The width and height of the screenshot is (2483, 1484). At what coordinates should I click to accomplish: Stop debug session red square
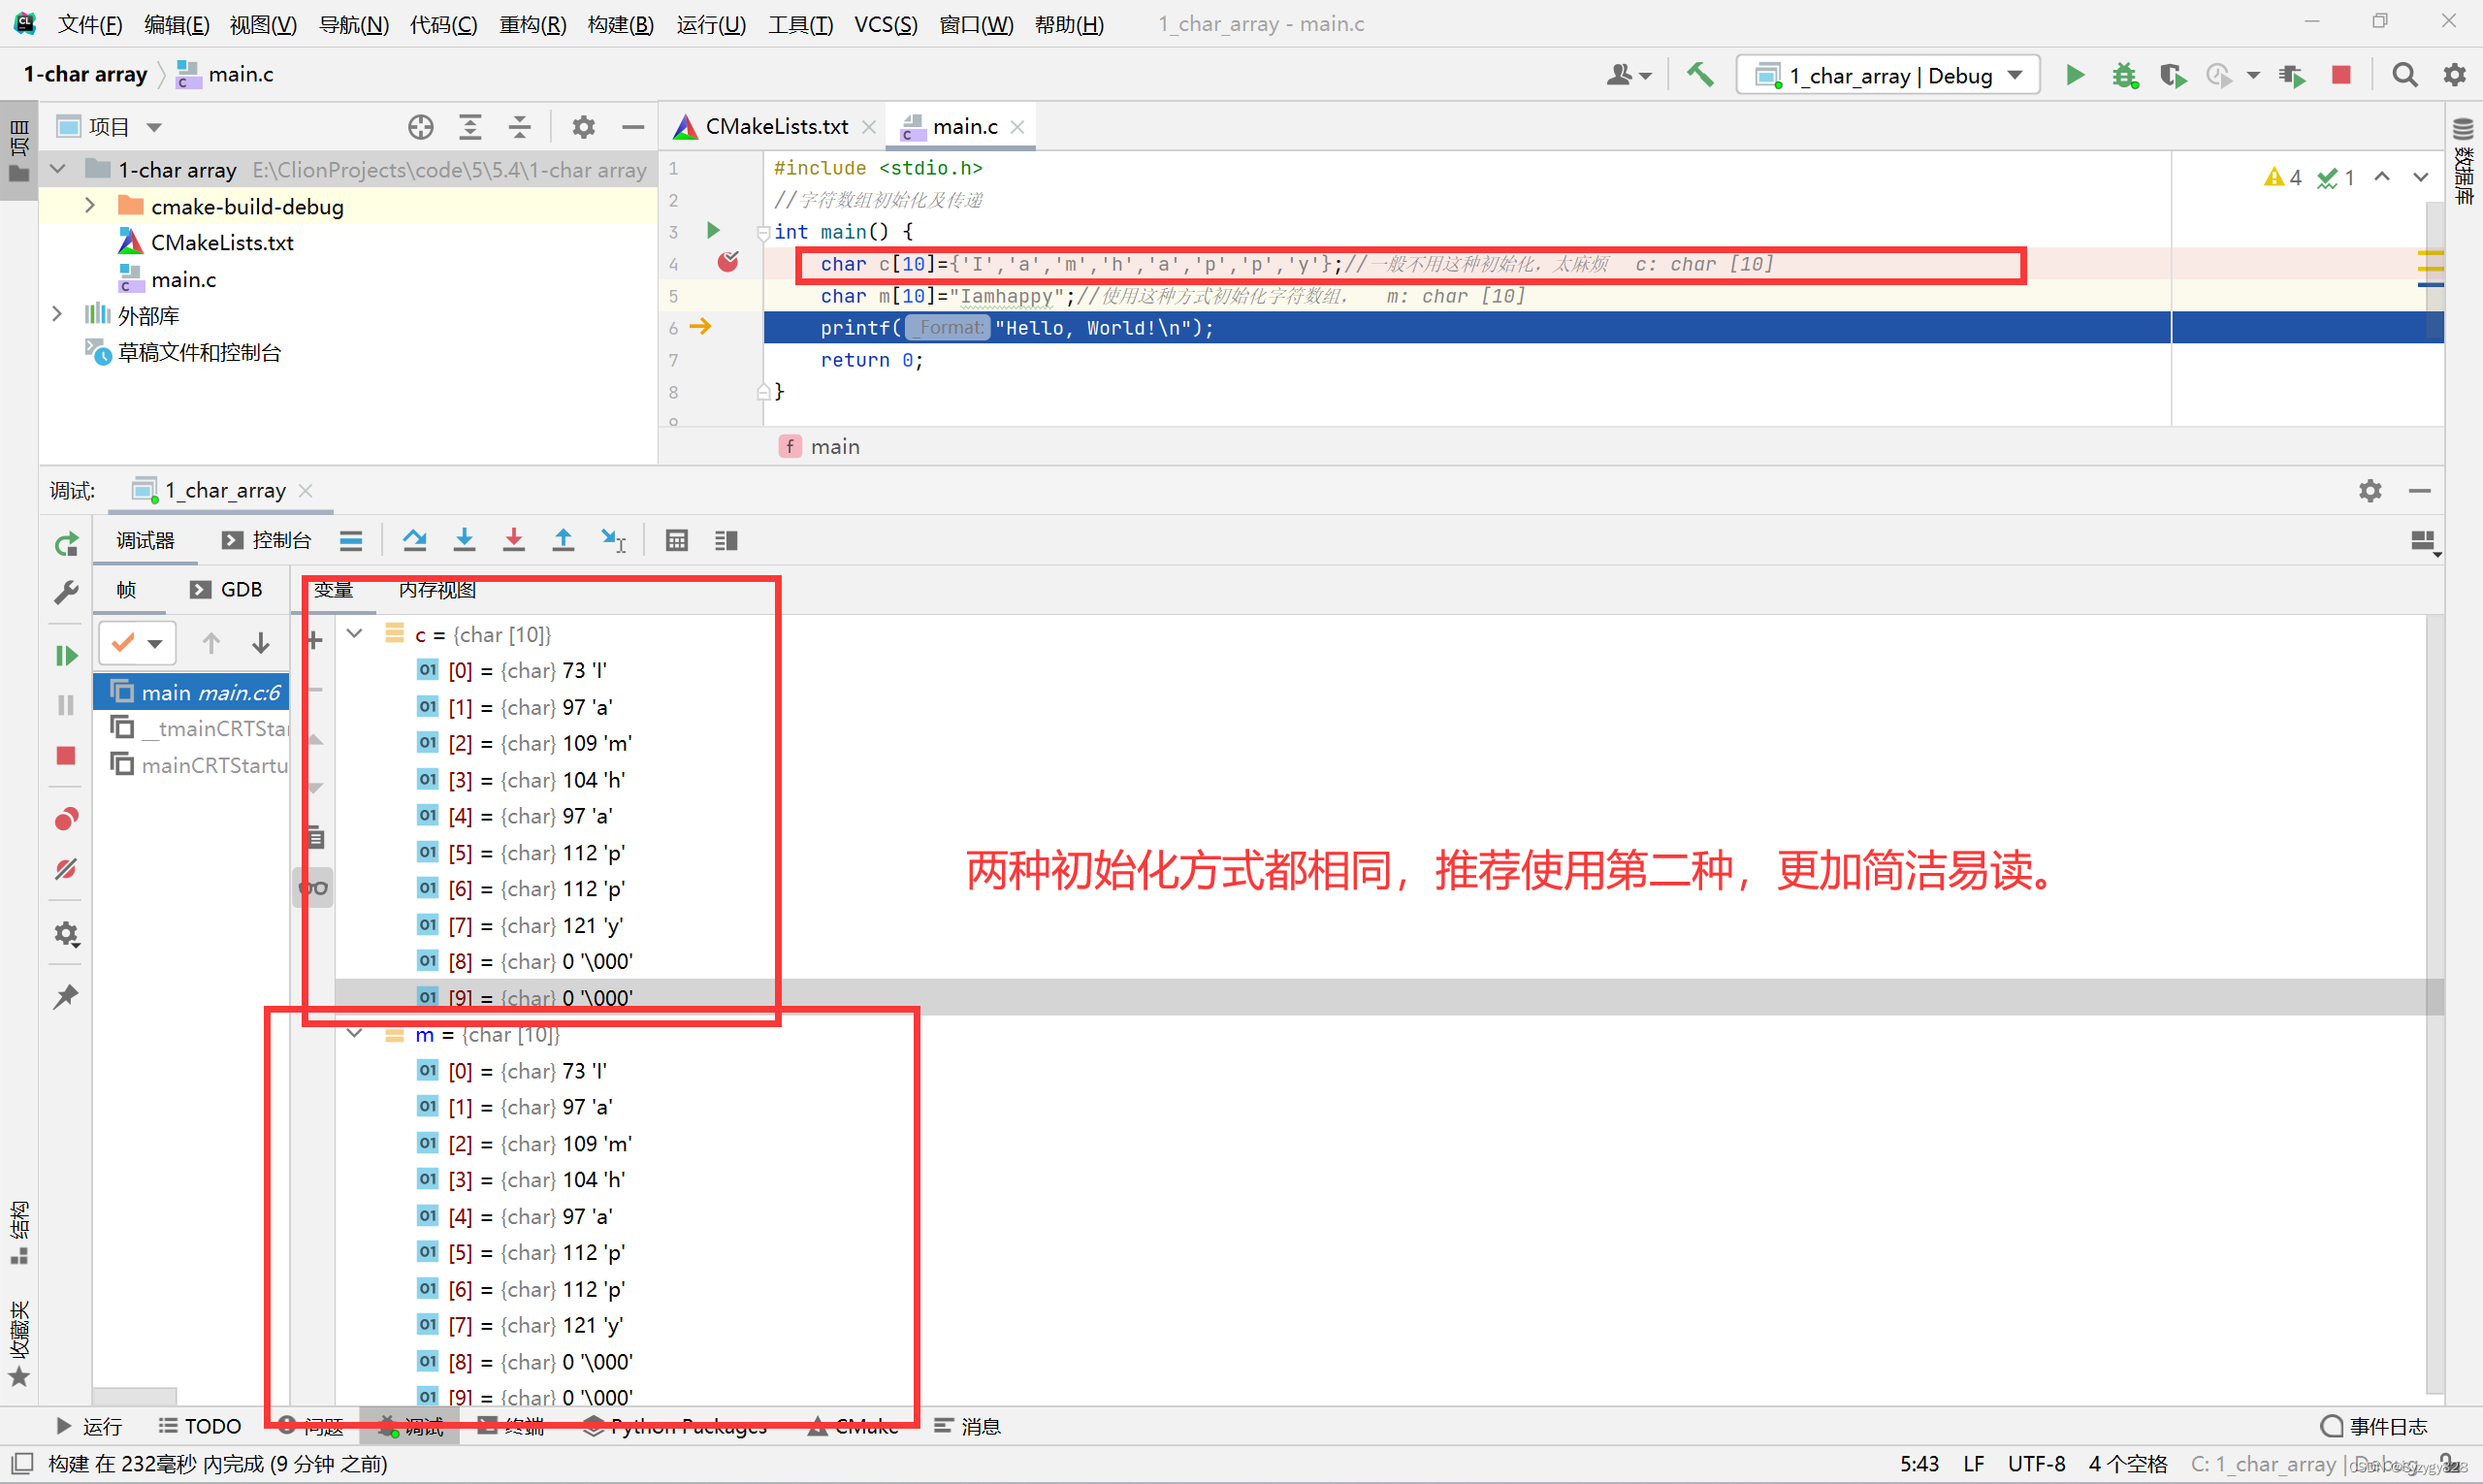(x=66, y=756)
